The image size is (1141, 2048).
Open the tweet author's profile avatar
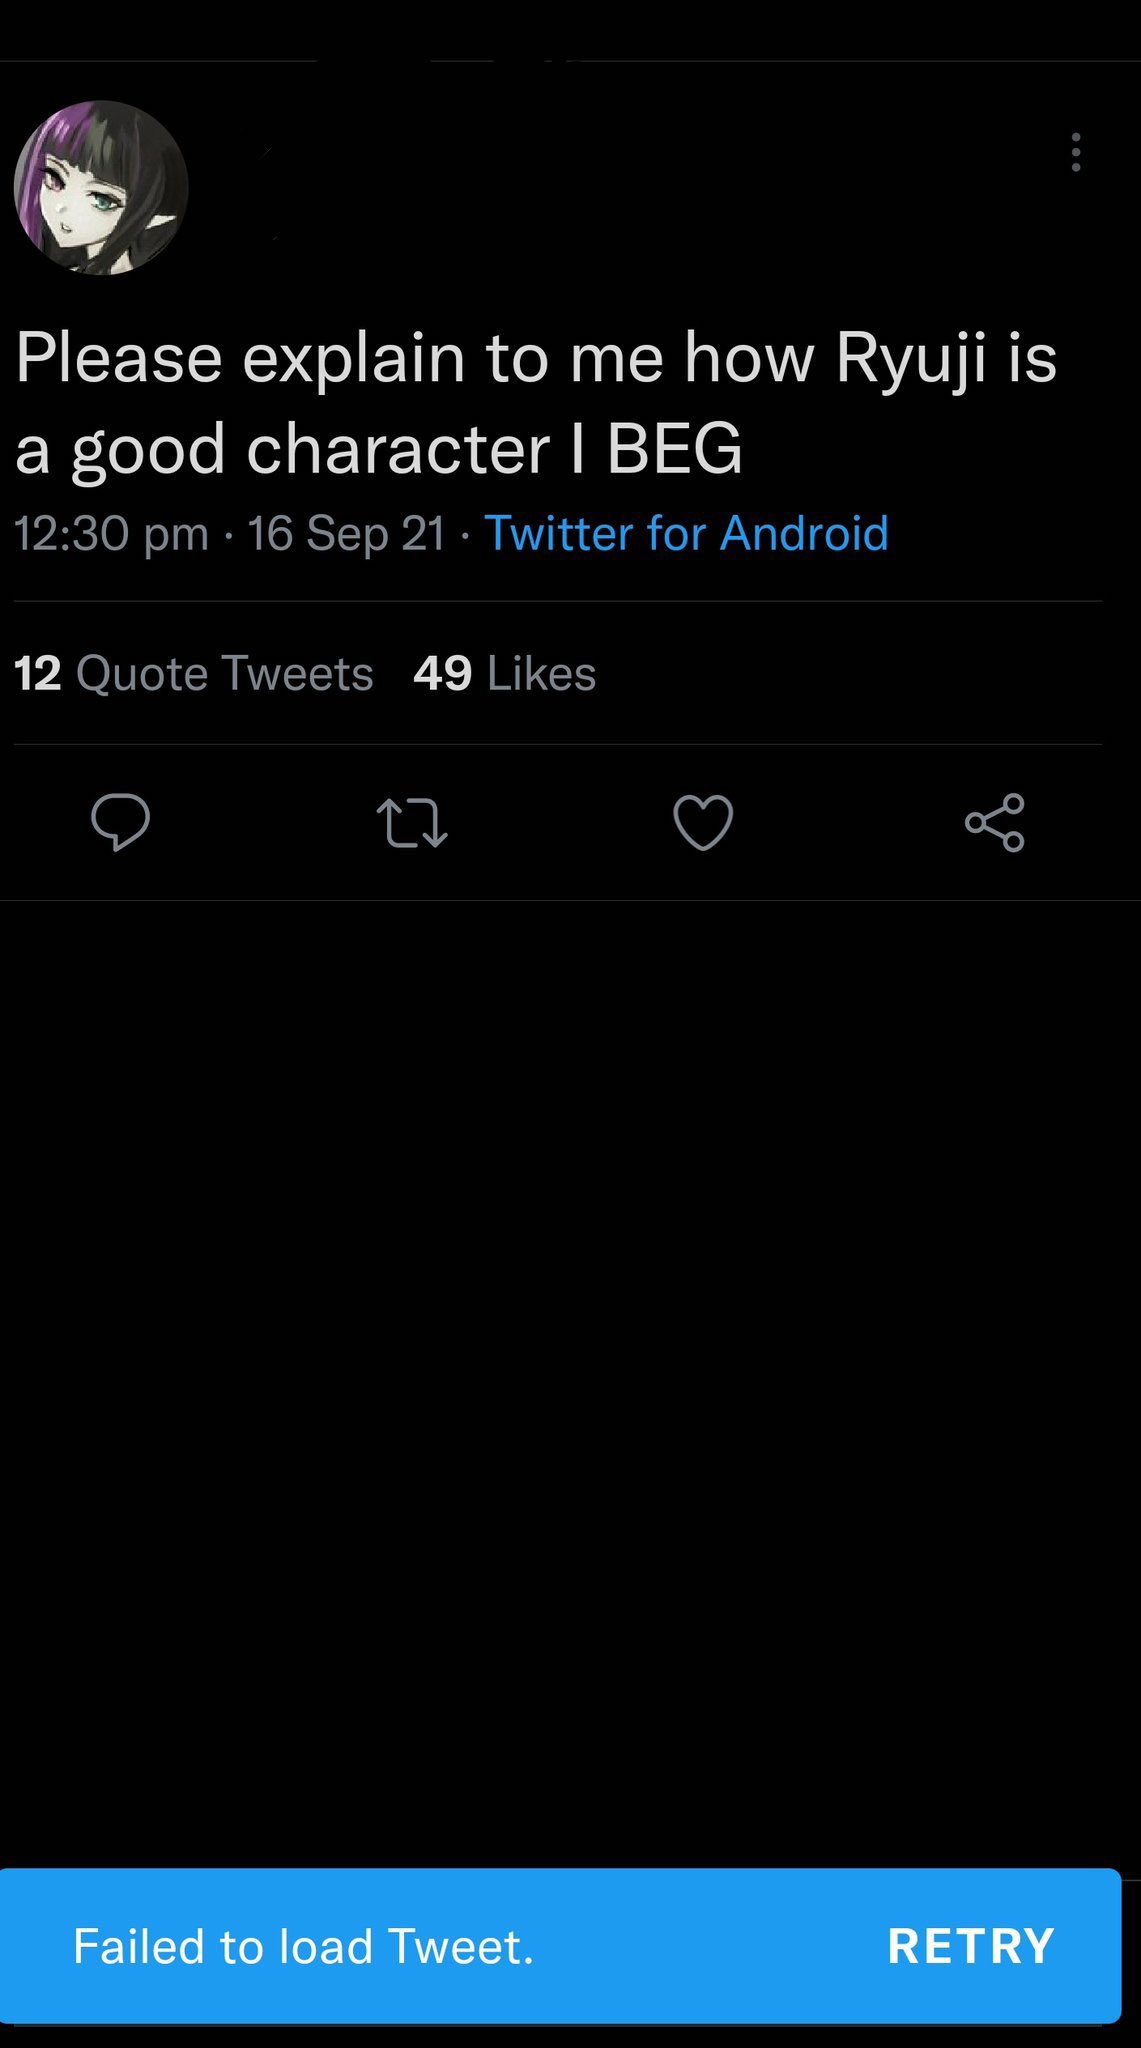pos(101,188)
